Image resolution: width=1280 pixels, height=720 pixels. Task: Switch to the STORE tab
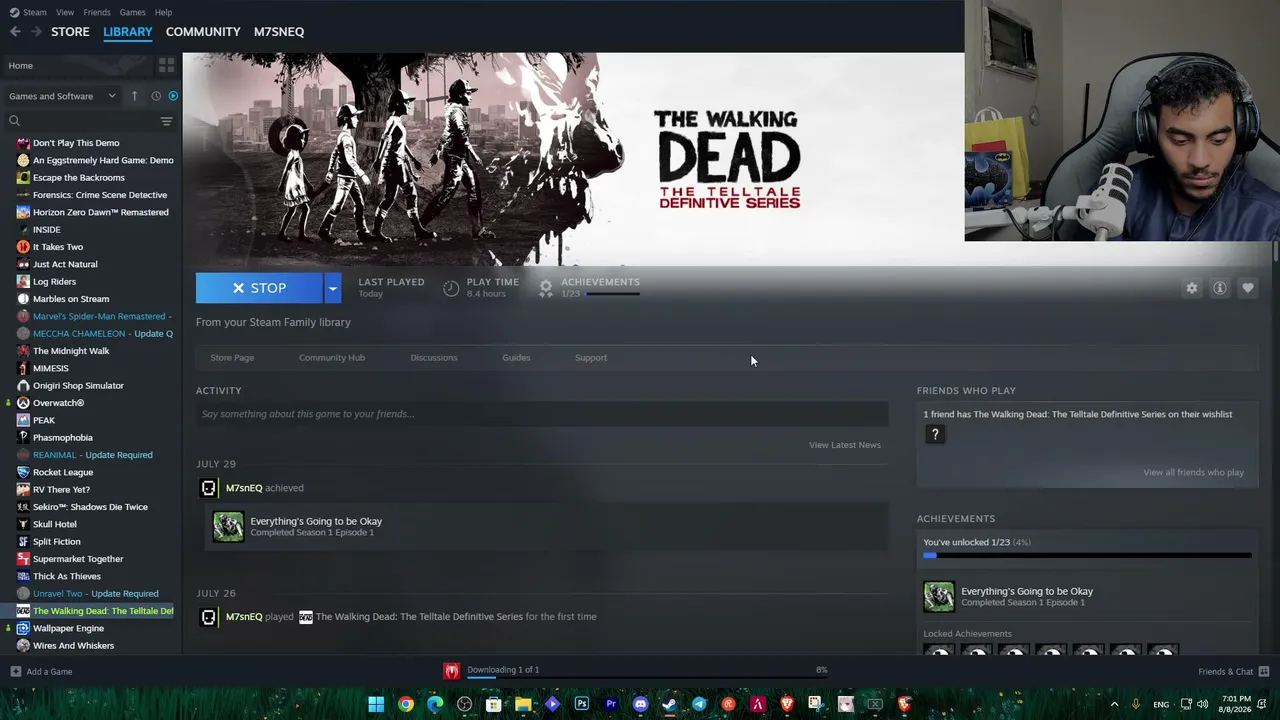click(x=70, y=32)
